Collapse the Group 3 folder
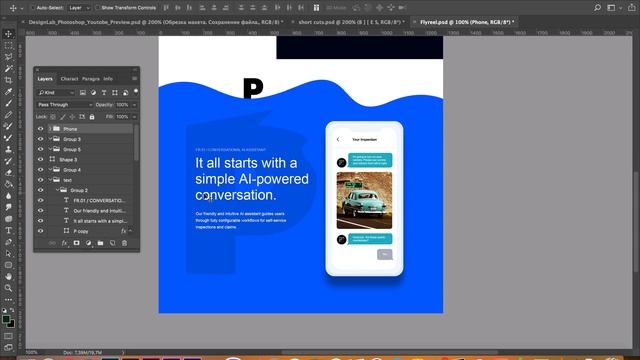Screen dimensions: 640x360 point(50,139)
